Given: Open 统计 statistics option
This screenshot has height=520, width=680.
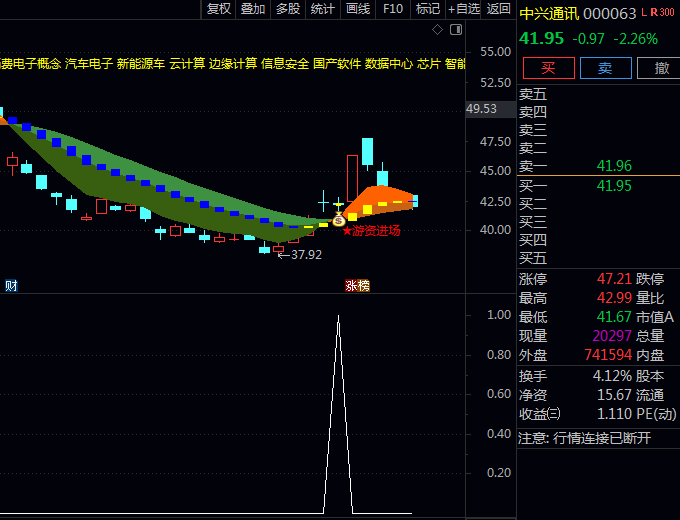Looking at the screenshot, I should coord(323,9).
